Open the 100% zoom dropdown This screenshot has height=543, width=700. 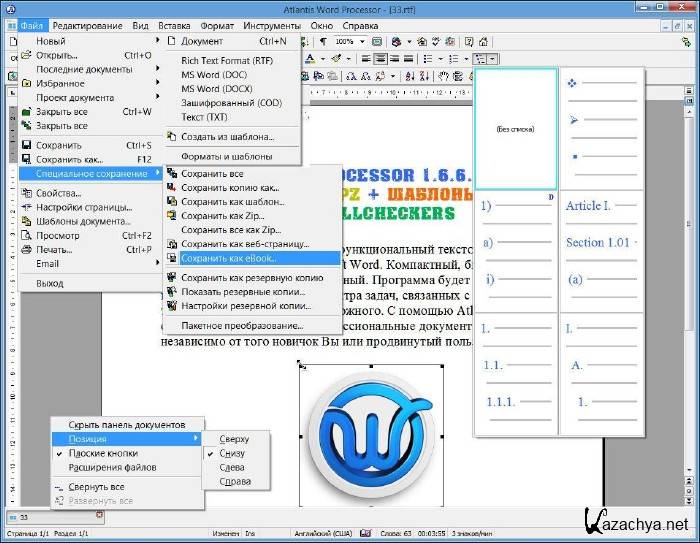(361, 42)
